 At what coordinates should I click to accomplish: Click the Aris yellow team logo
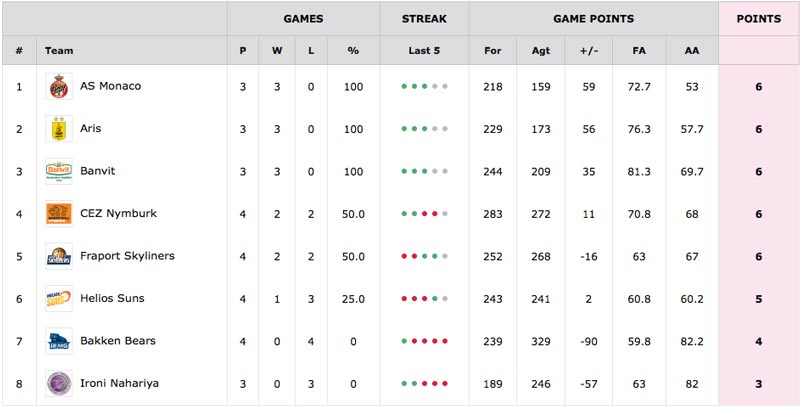click(59, 129)
